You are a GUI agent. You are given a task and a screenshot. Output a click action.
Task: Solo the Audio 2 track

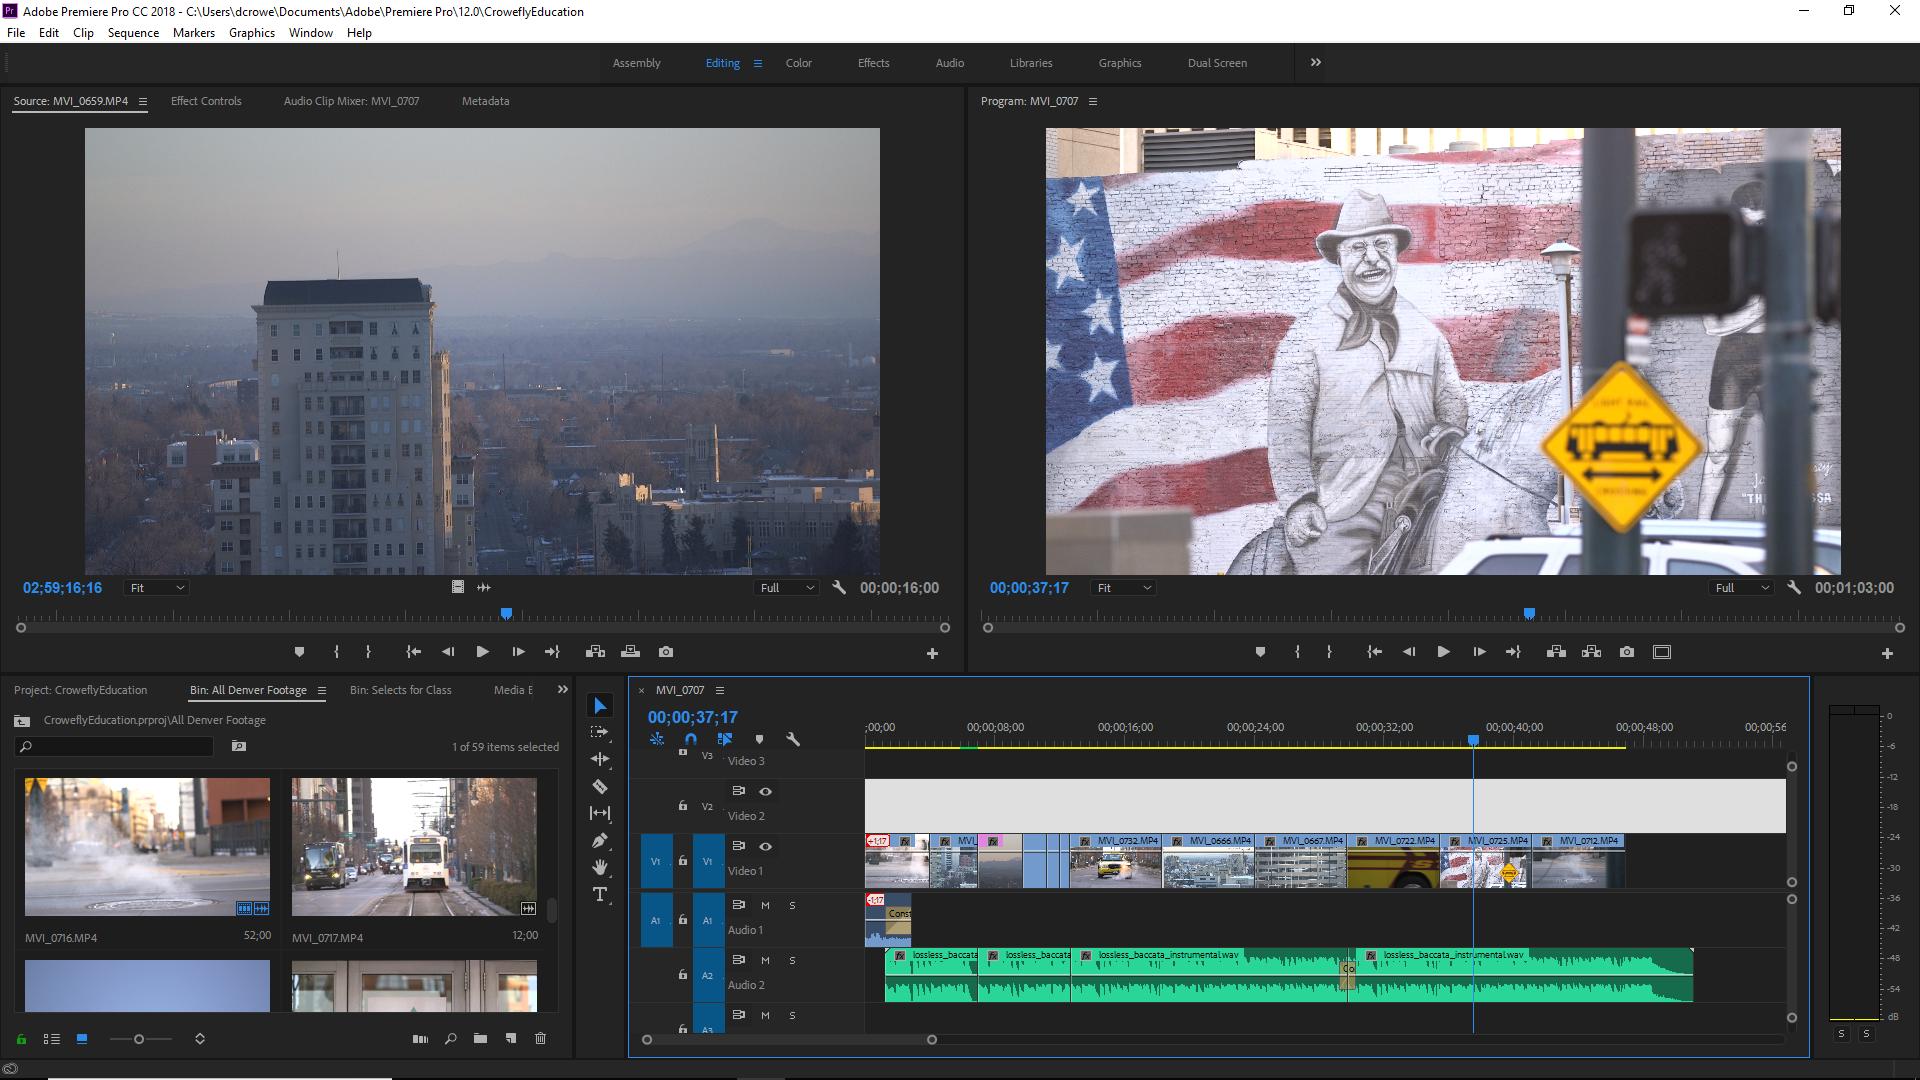click(x=792, y=960)
